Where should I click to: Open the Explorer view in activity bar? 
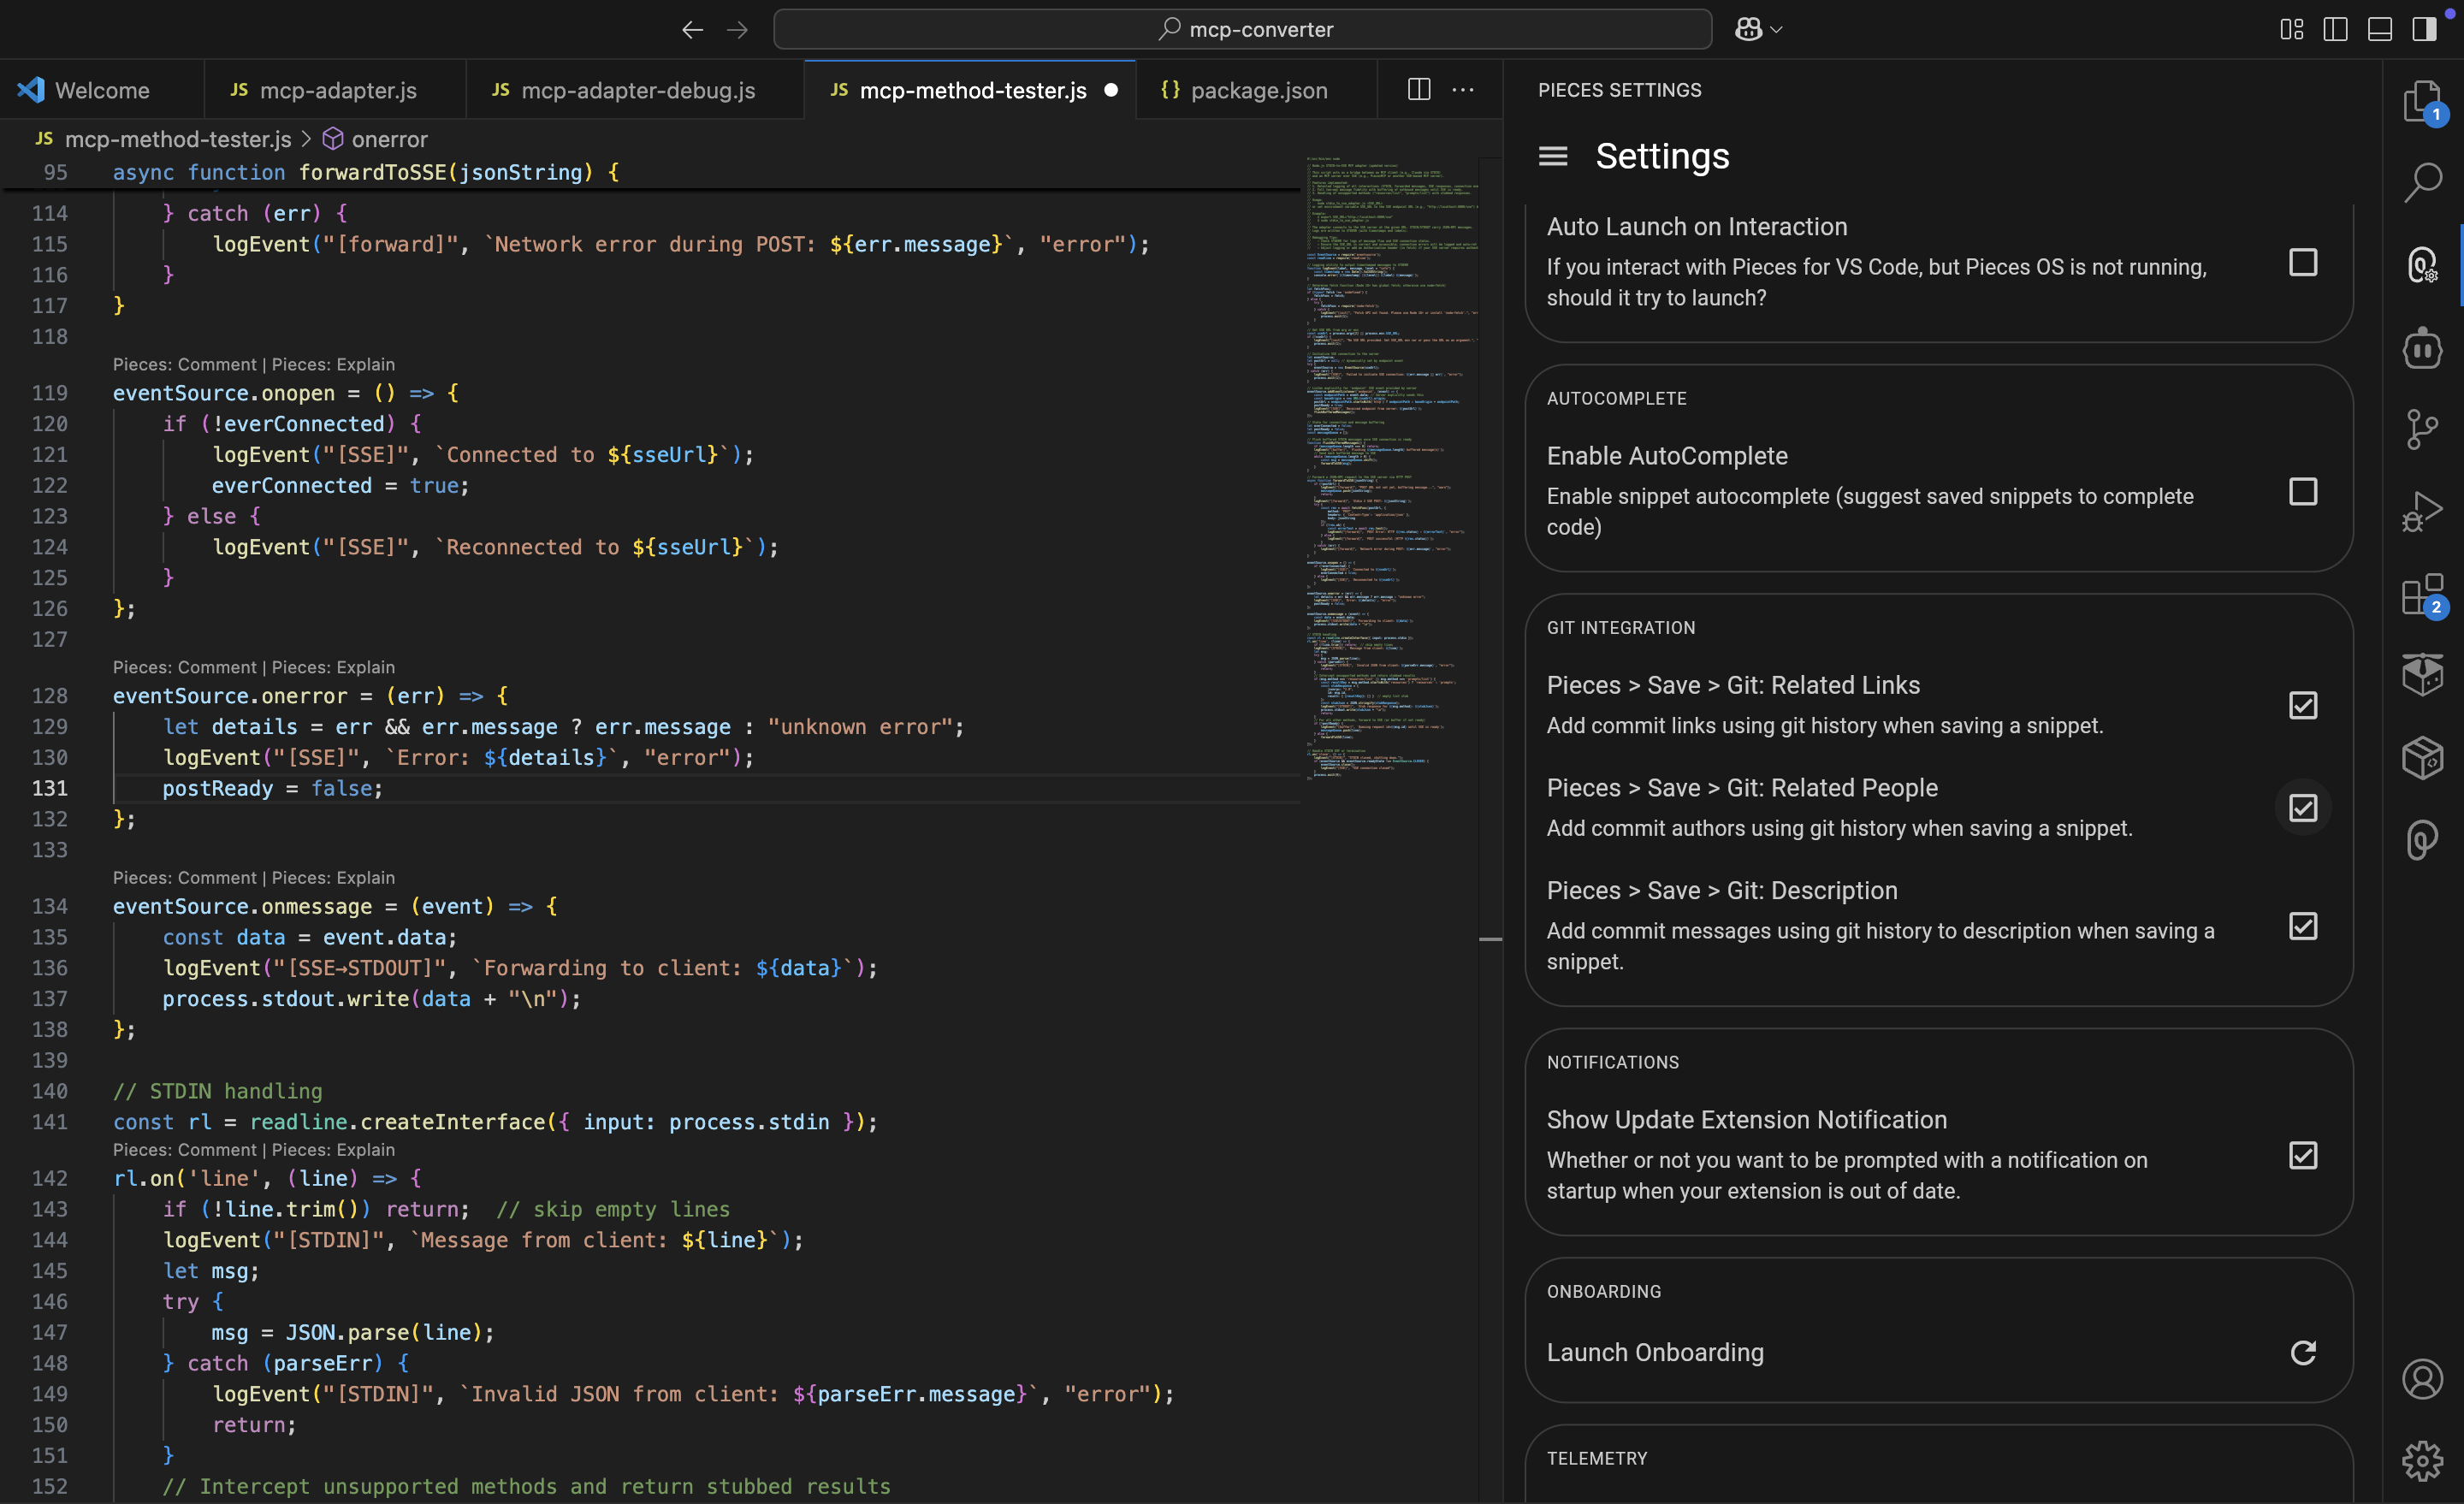coord(2422,101)
